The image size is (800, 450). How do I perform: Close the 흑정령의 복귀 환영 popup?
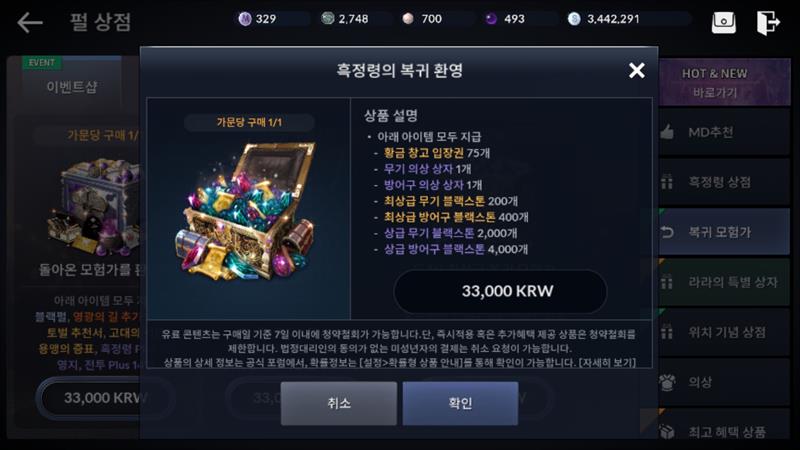[x=637, y=70]
